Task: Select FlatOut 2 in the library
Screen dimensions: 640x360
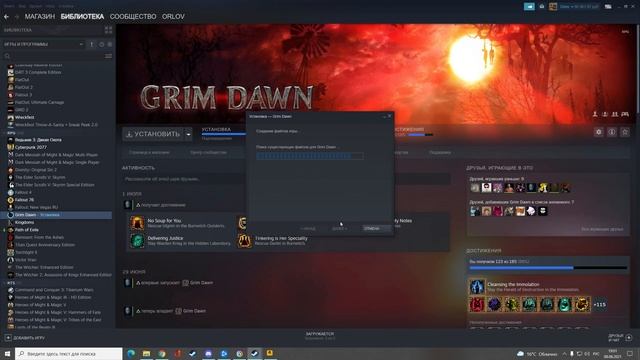Action: tap(24, 87)
